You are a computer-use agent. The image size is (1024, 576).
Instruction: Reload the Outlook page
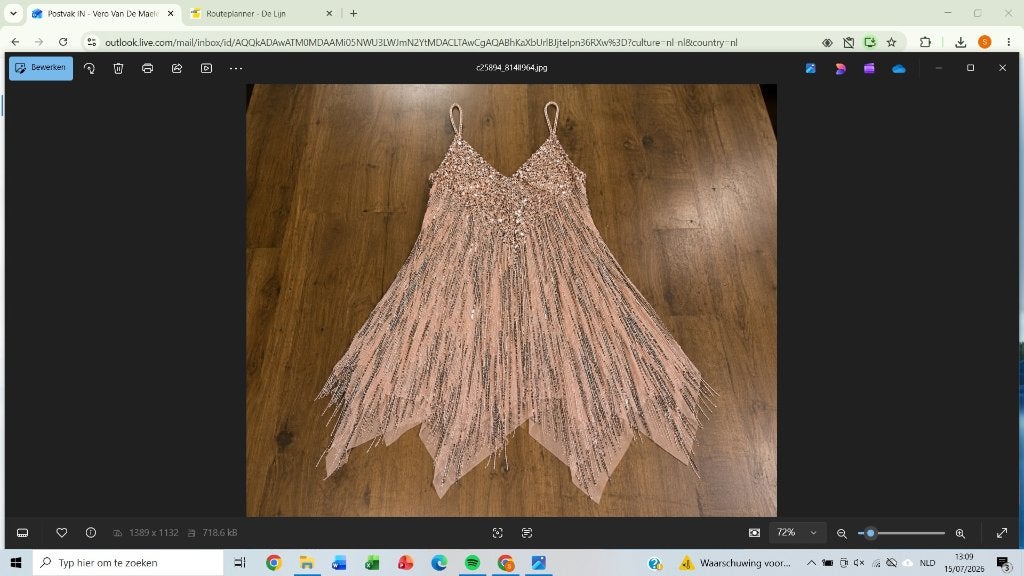pyautogui.click(x=63, y=42)
